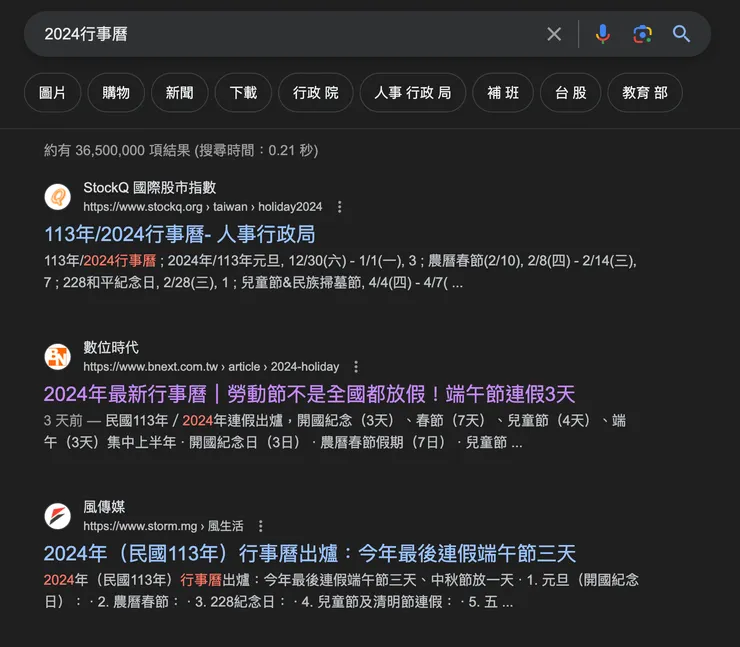Viewport: 740px width, 647px height.
Task: Click the bnext.com.tw article 2024-holiday URL
Action: pos(211,367)
